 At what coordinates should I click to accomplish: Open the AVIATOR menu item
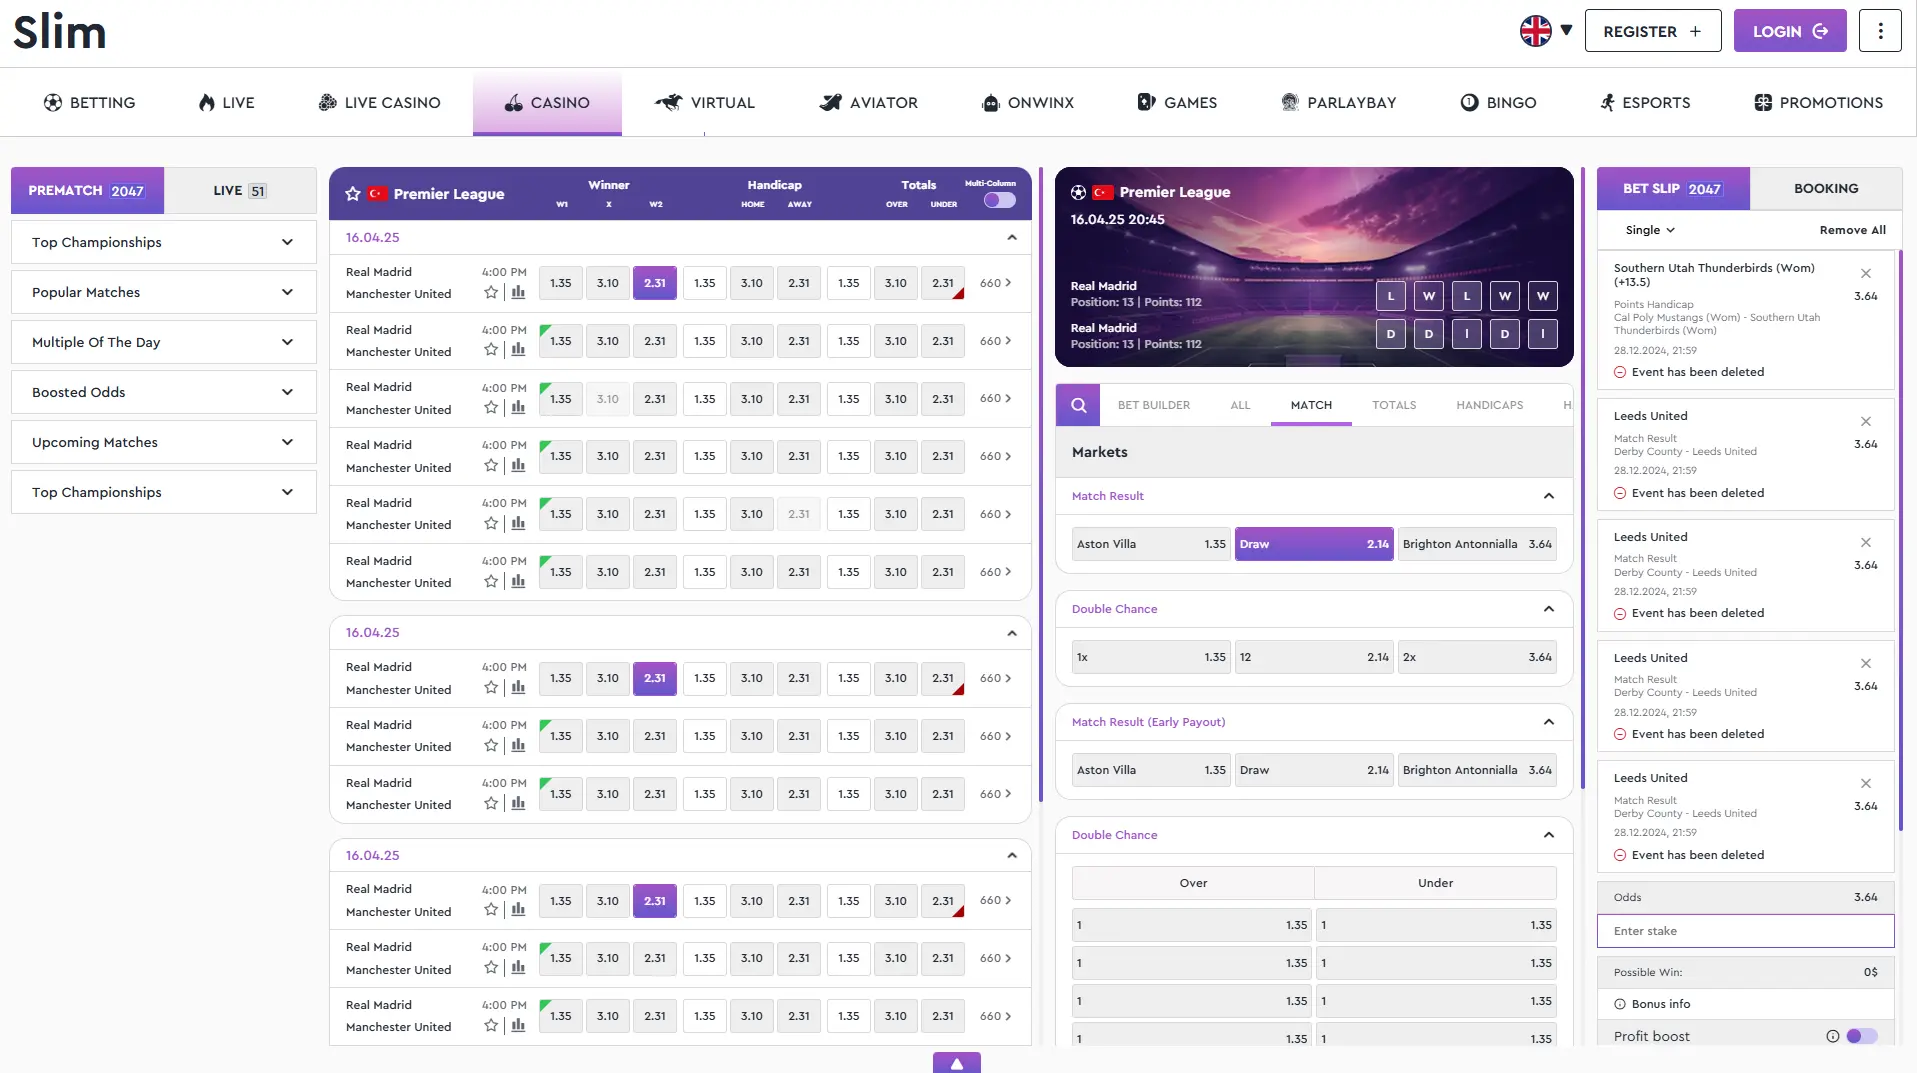click(868, 103)
